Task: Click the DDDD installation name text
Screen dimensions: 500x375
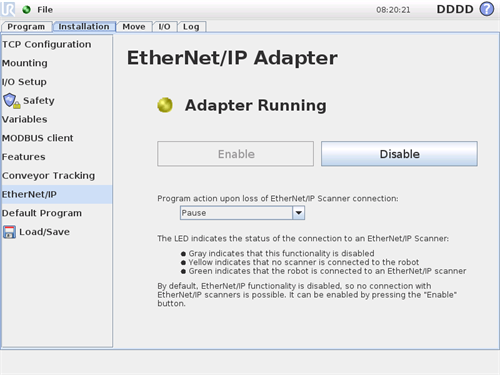Action: 455,9
